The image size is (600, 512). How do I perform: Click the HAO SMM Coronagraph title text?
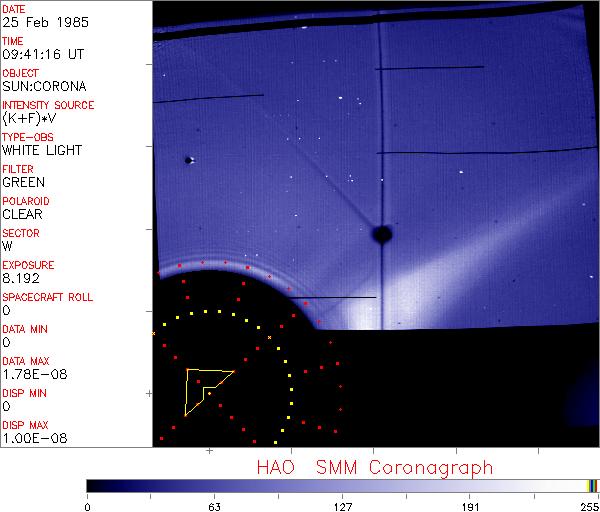point(374,467)
